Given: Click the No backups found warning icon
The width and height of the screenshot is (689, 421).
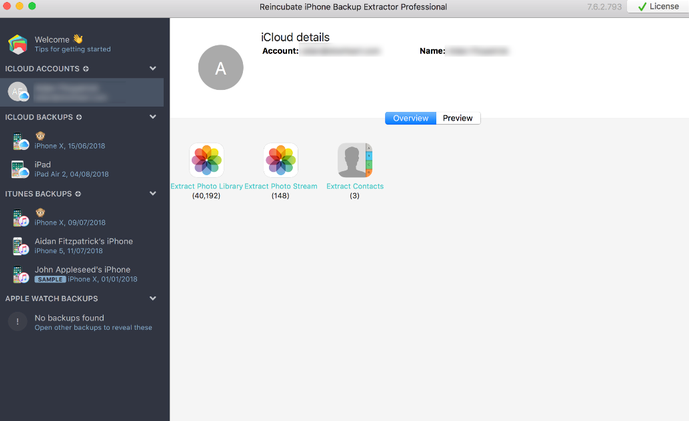Looking at the screenshot, I should point(18,322).
